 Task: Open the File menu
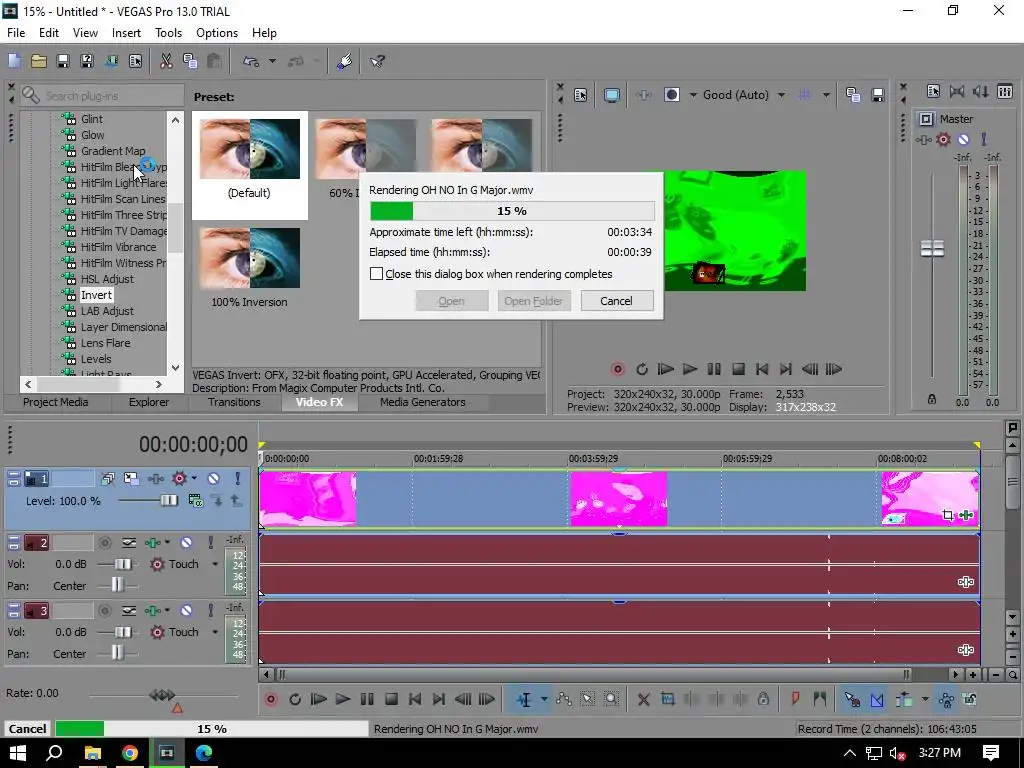16,33
